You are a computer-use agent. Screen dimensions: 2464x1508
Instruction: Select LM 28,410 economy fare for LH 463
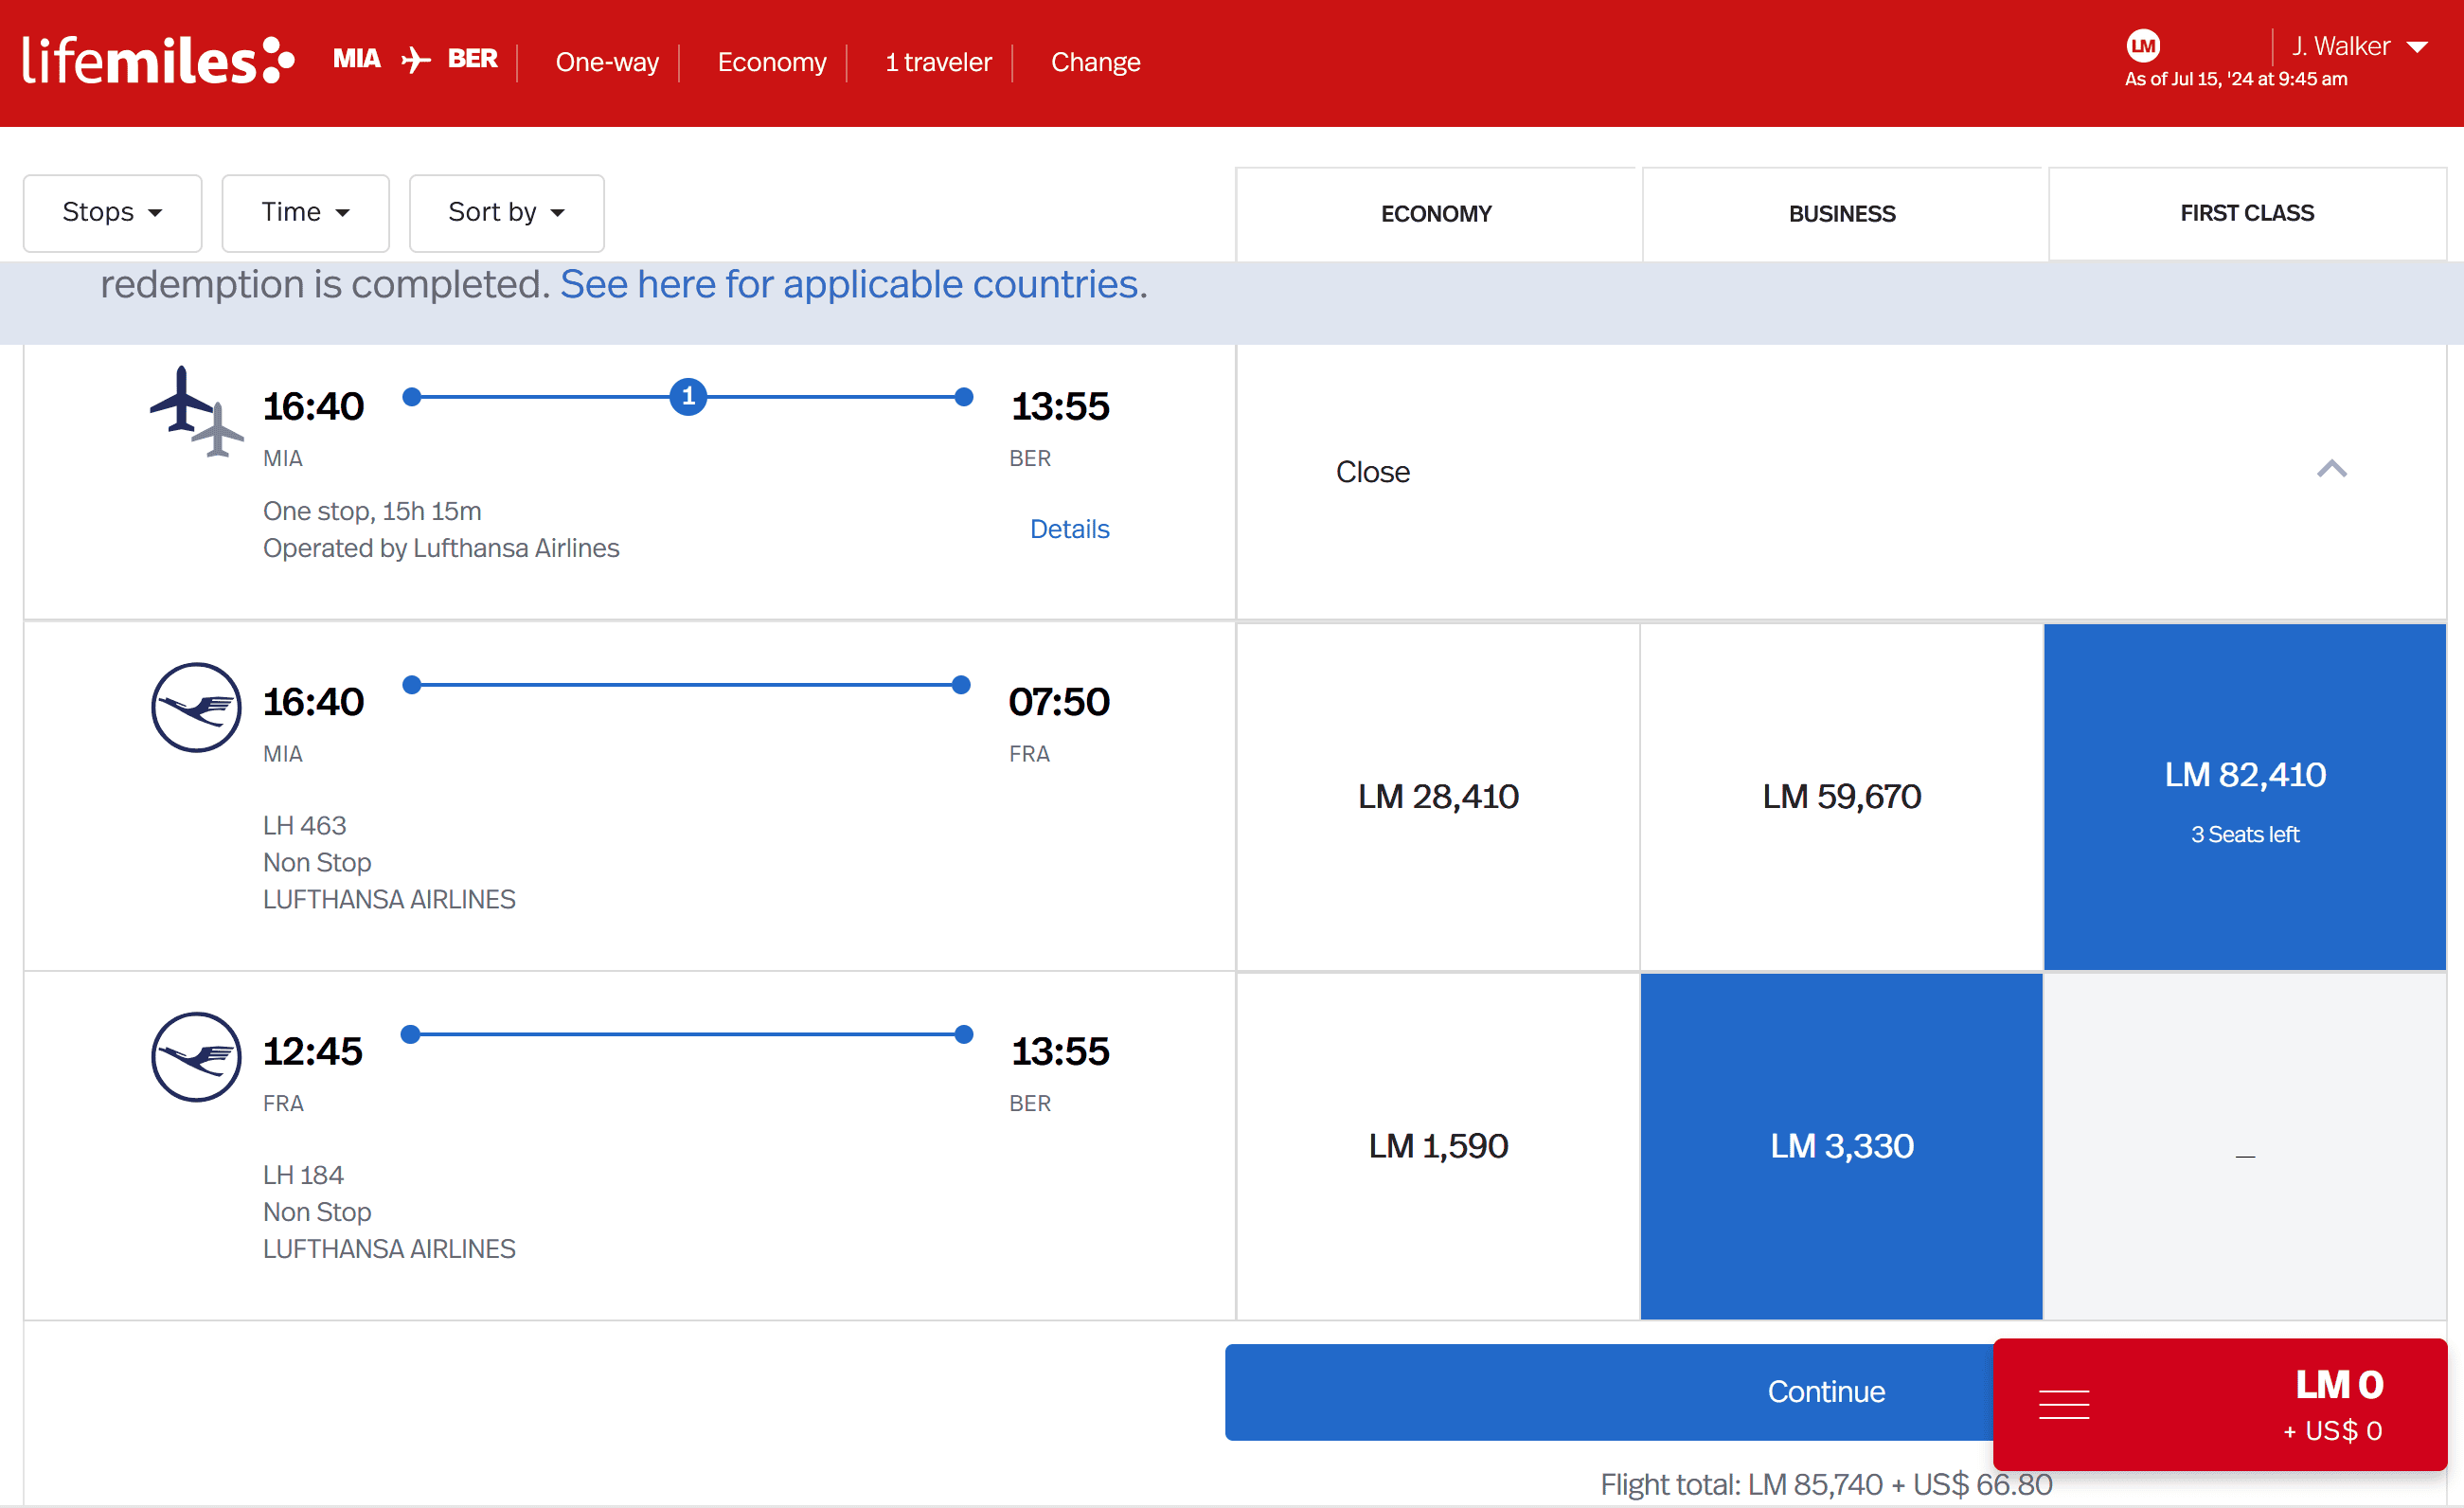[x=1437, y=796]
